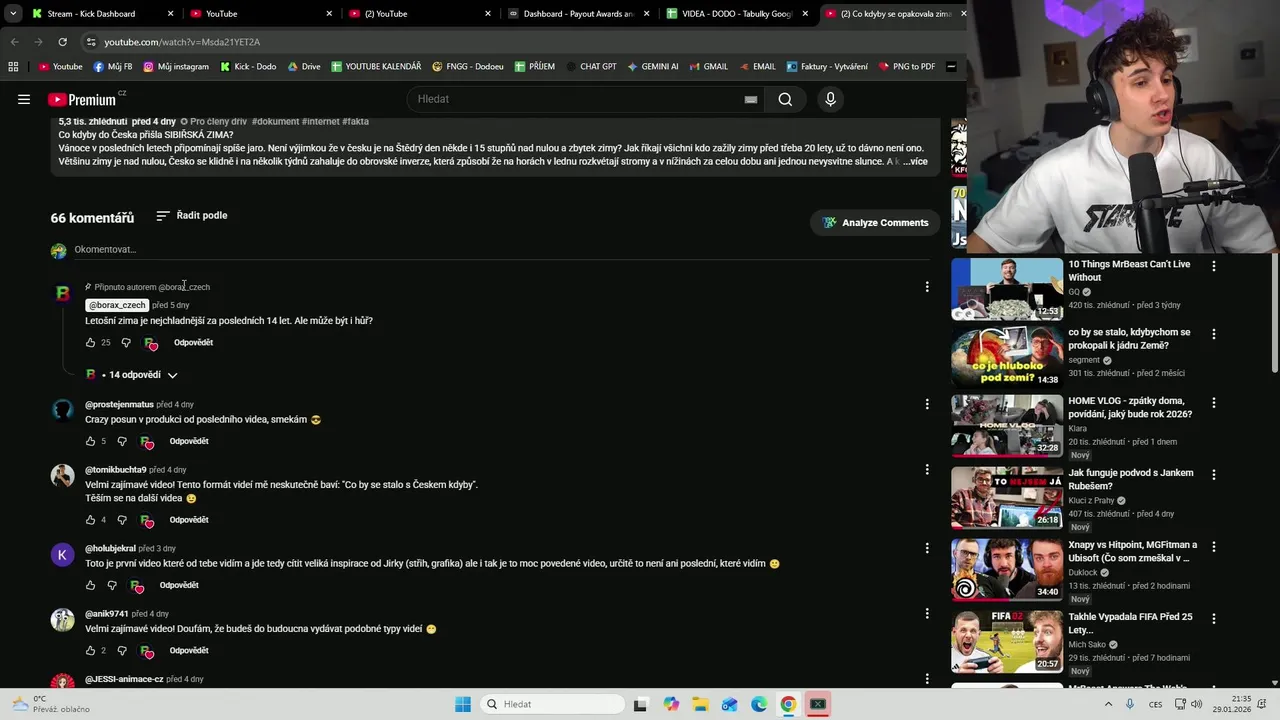
Task: Open the #dokument hashtag link
Action: 275,121
